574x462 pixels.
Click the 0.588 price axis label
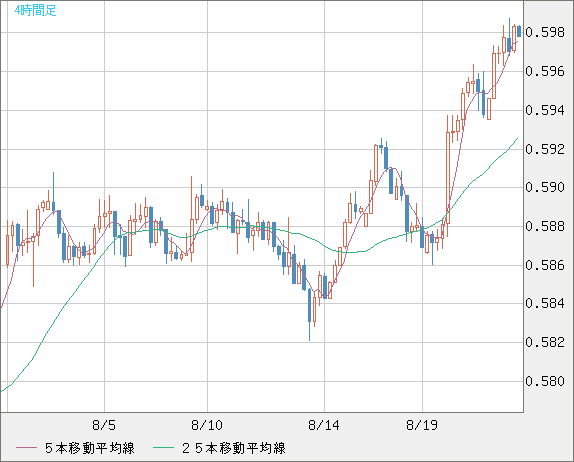[x=545, y=226]
